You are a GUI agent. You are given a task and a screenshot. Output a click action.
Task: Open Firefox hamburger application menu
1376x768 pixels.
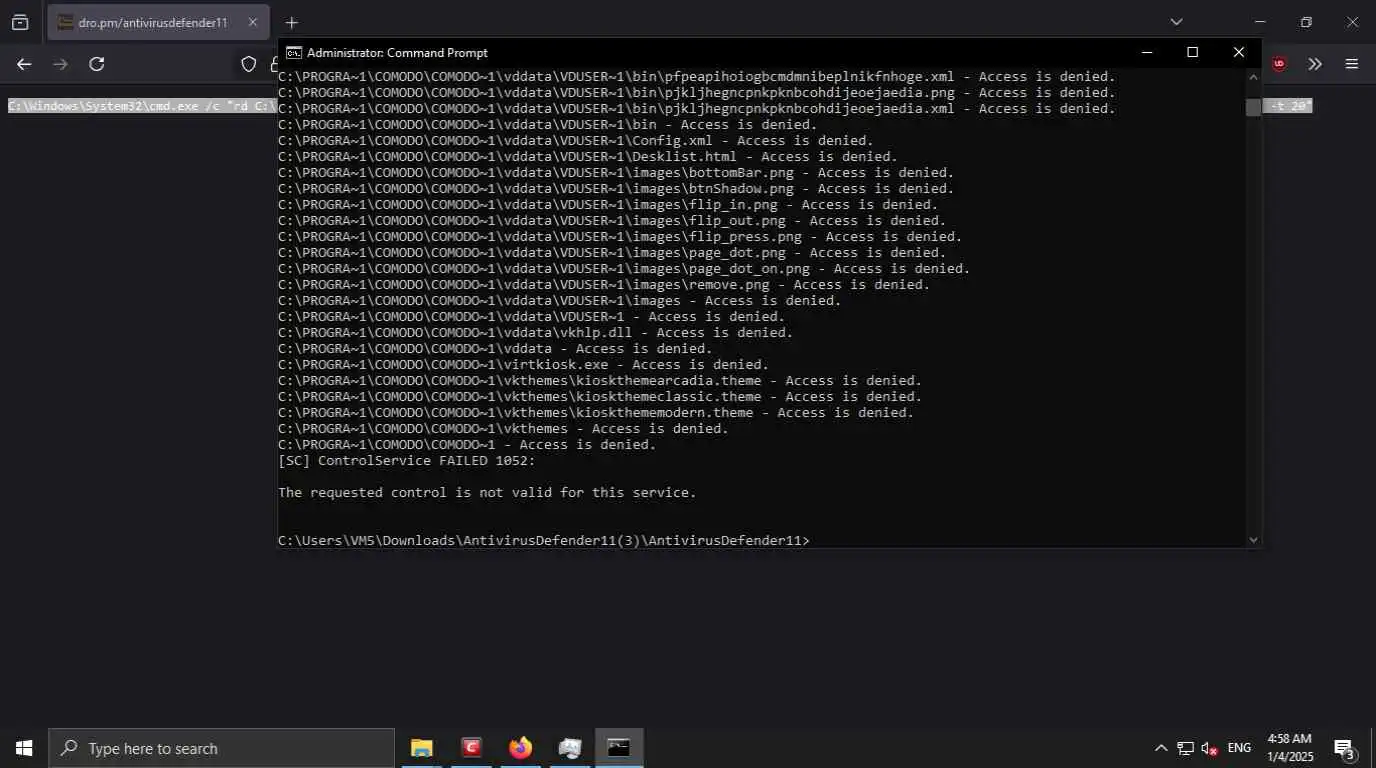pos(1352,64)
